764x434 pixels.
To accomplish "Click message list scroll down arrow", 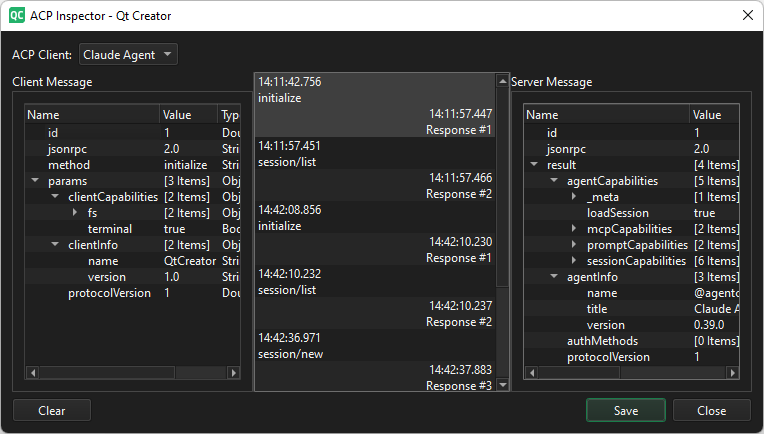I will (502, 385).
